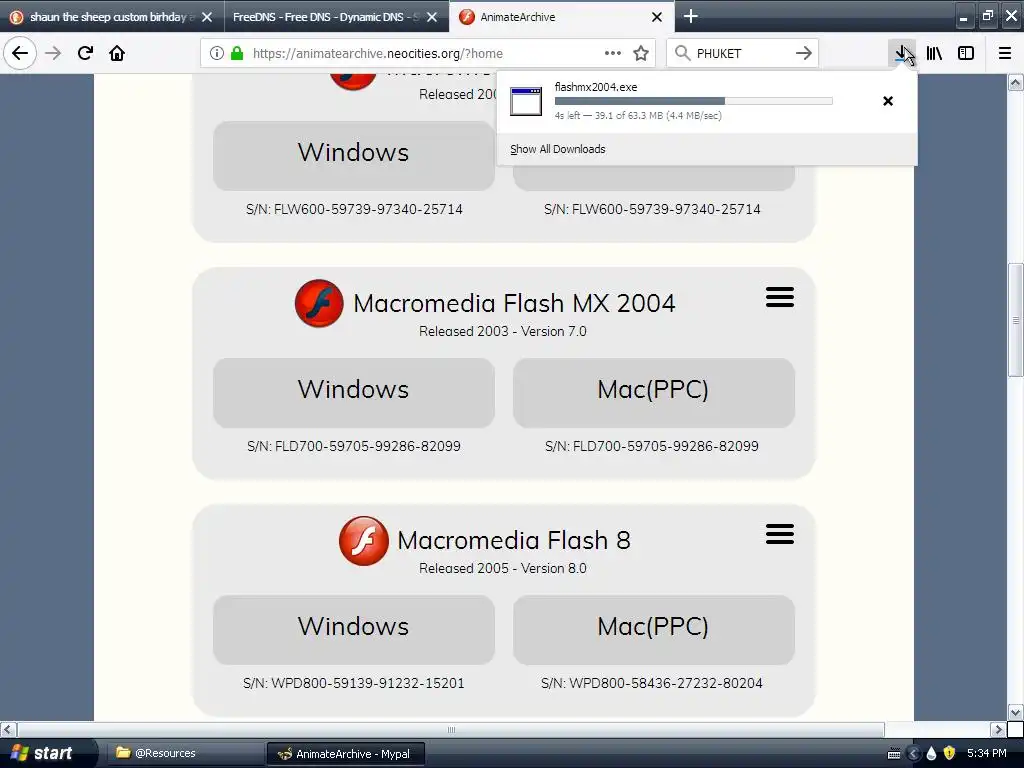Click the vertical scrollbar down arrow

1015,712
